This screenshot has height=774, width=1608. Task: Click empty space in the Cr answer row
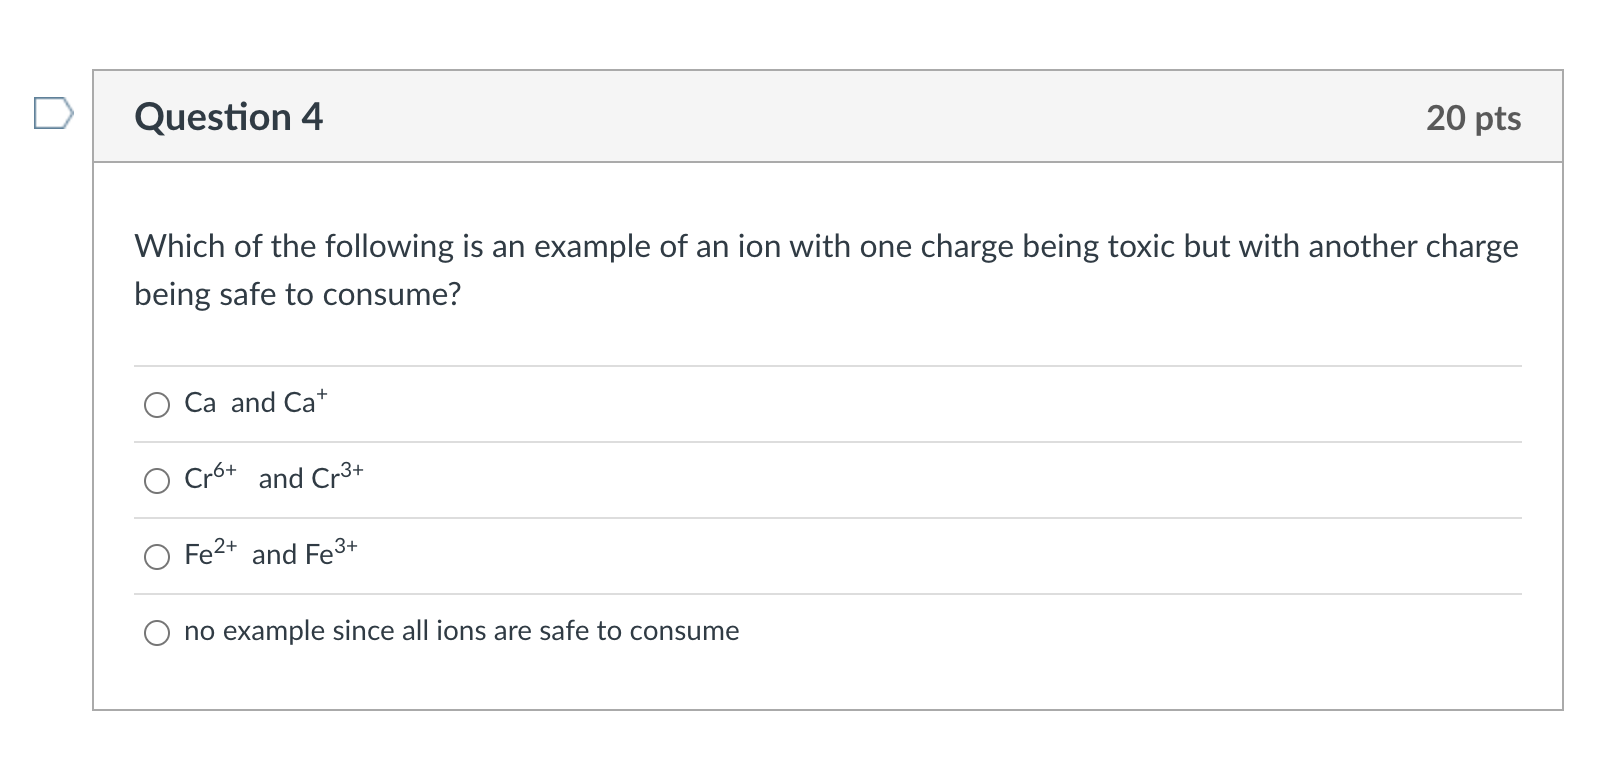(900, 480)
